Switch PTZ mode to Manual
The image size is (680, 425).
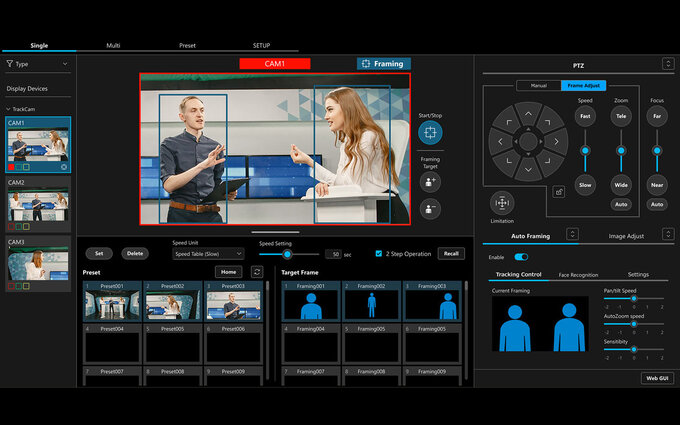539,85
